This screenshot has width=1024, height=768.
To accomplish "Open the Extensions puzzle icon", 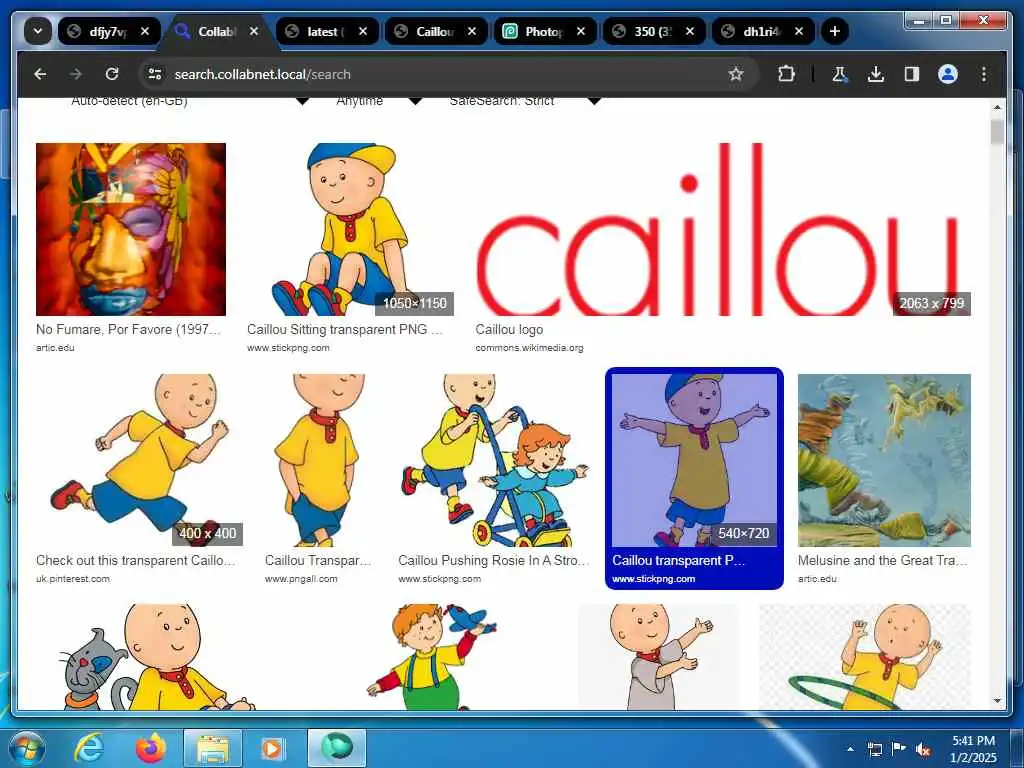I will (786, 74).
